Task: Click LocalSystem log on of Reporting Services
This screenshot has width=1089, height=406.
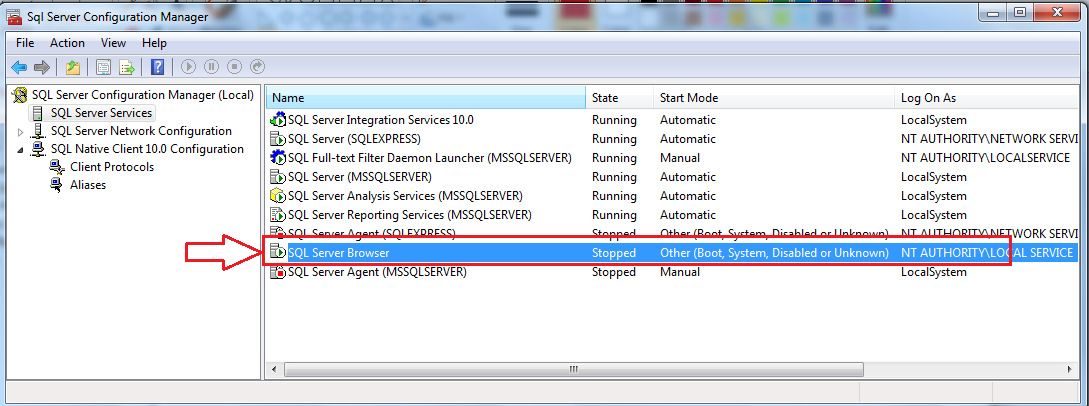Action: tap(933, 215)
